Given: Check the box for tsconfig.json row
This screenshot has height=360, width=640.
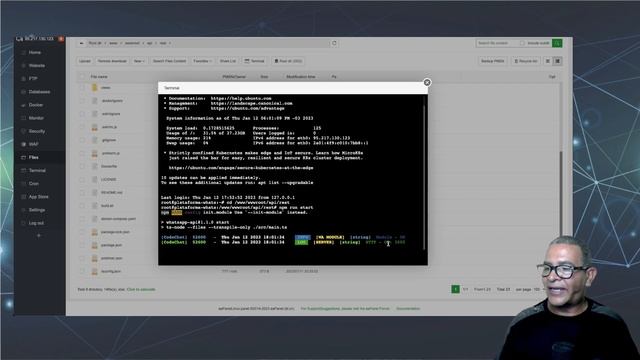Looking at the screenshot, I should [x=82, y=271].
